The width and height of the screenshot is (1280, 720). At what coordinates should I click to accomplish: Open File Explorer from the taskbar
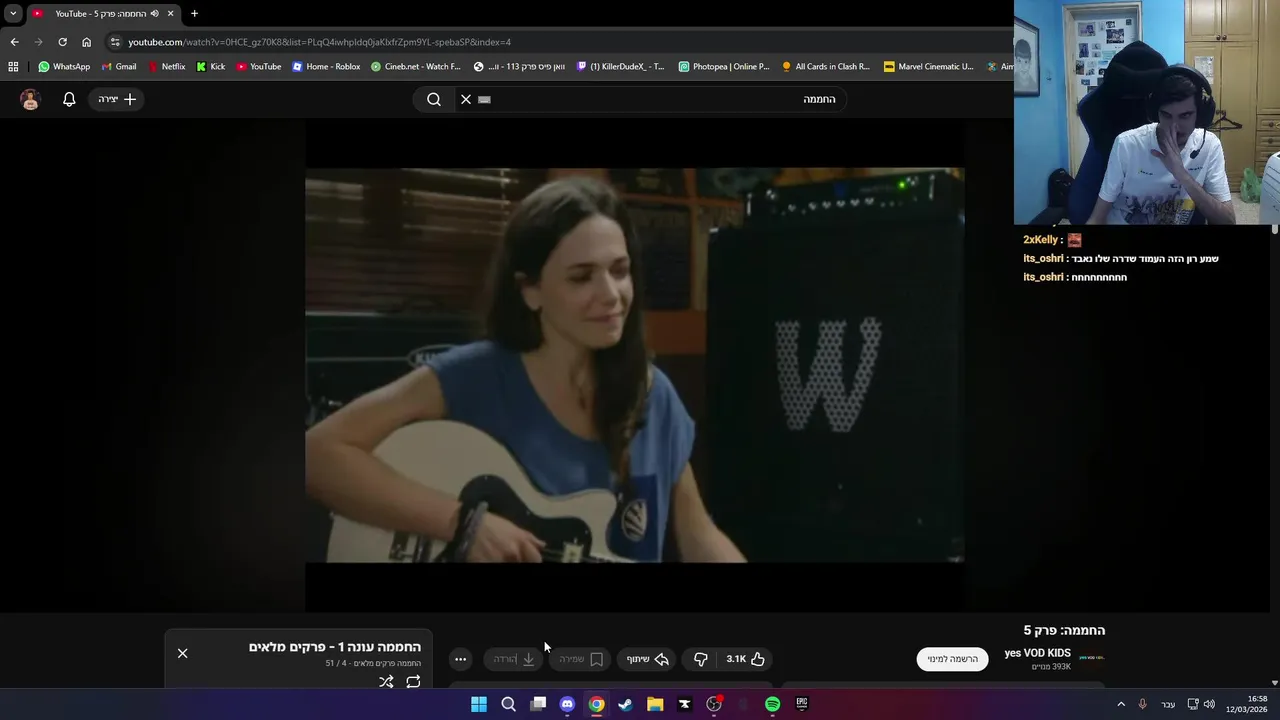(x=655, y=704)
